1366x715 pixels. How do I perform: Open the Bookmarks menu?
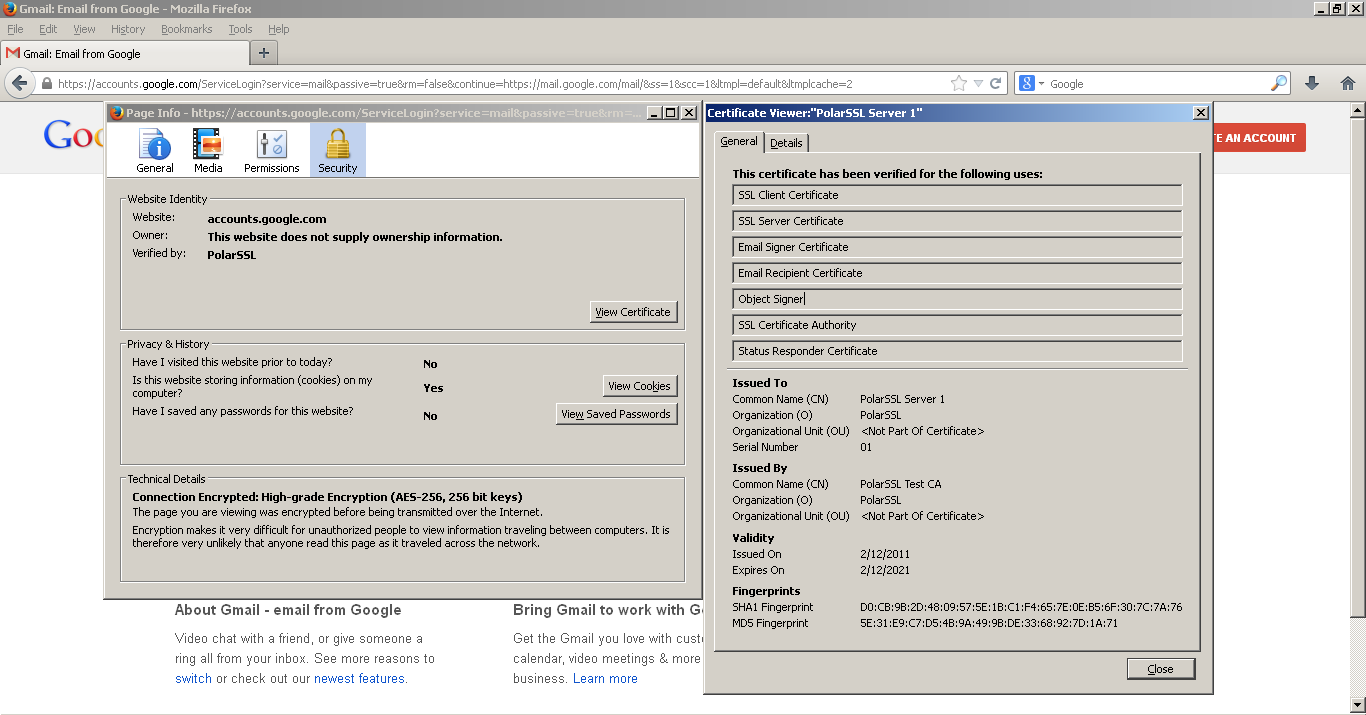187,29
